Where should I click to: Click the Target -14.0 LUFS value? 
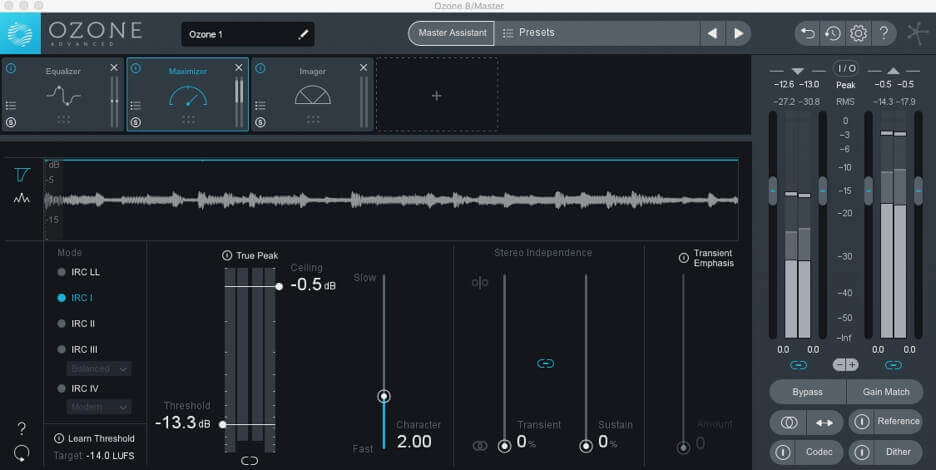click(x=110, y=456)
